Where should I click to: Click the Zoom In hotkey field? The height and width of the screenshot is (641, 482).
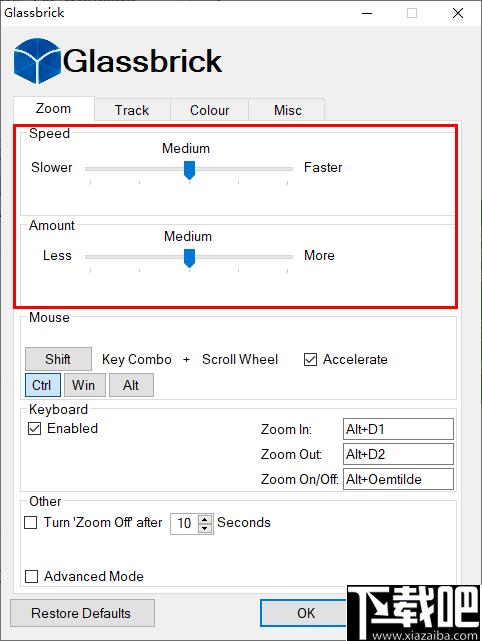(x=398, y=429)
